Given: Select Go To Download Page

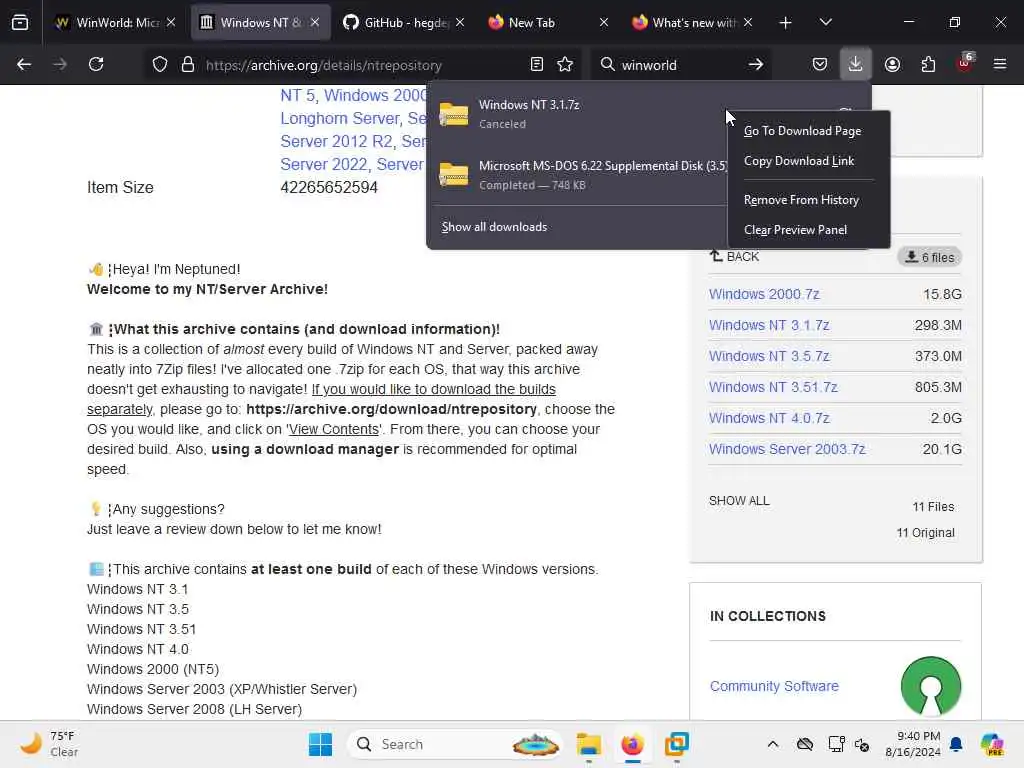Looking at the screenshot, I should pyautogui.click(x=802, y=131).
